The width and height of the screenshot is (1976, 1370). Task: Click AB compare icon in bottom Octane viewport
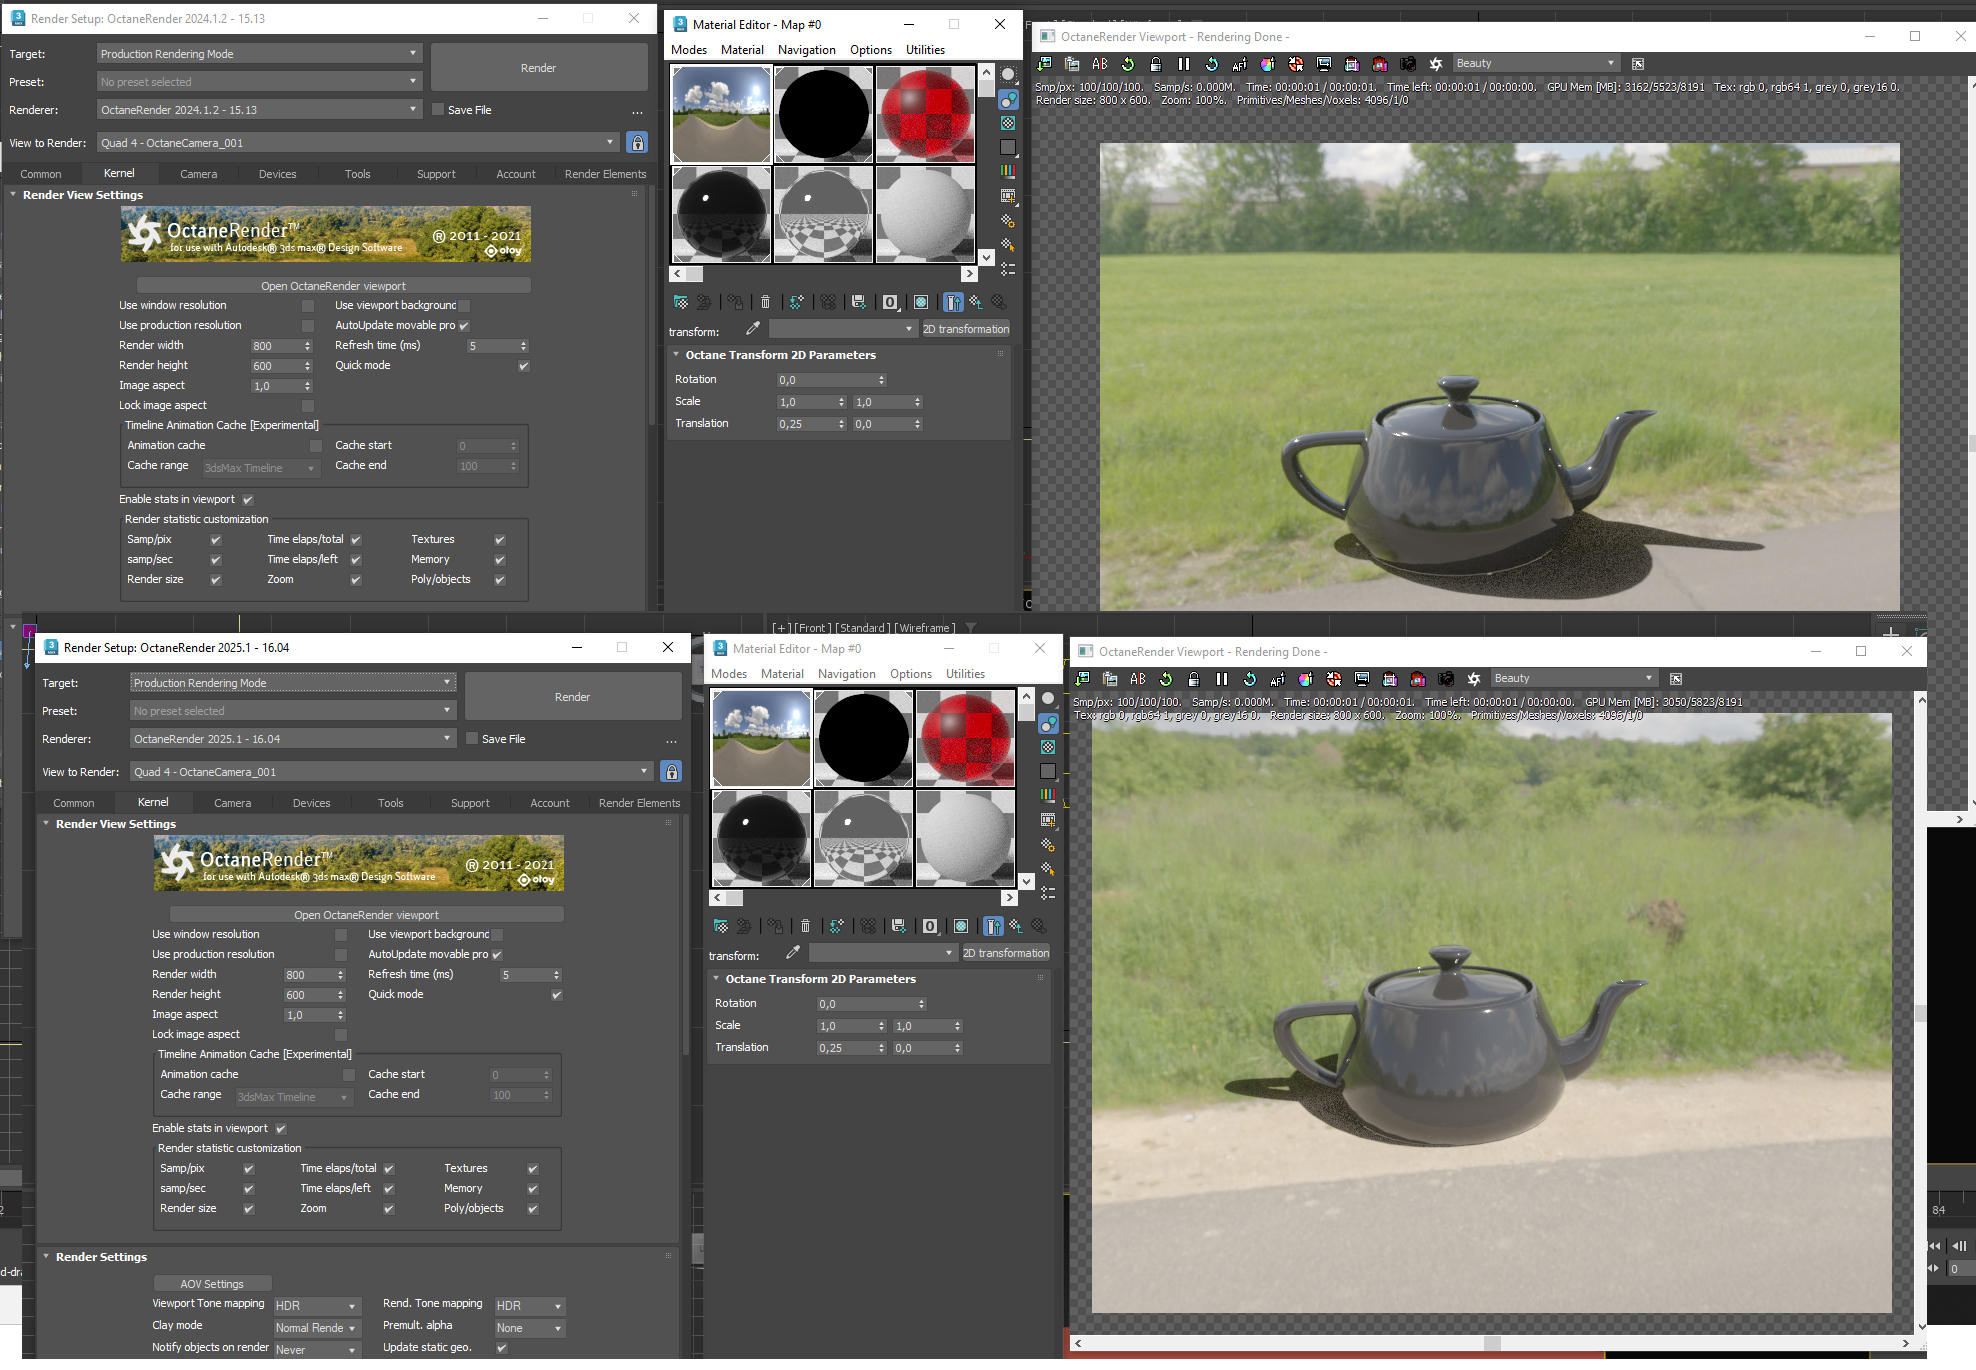[1138, 679]
